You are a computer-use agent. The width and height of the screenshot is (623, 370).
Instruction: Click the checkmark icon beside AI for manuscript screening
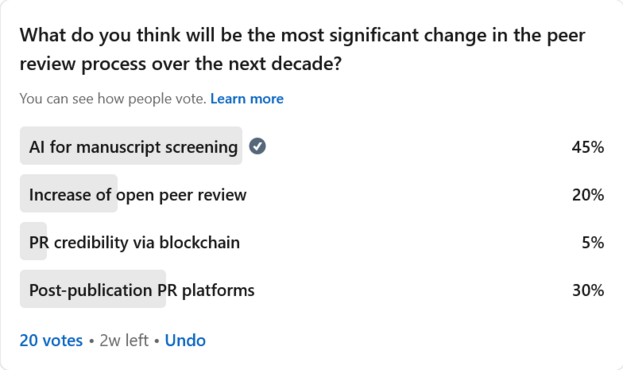(x=257, y=146)
